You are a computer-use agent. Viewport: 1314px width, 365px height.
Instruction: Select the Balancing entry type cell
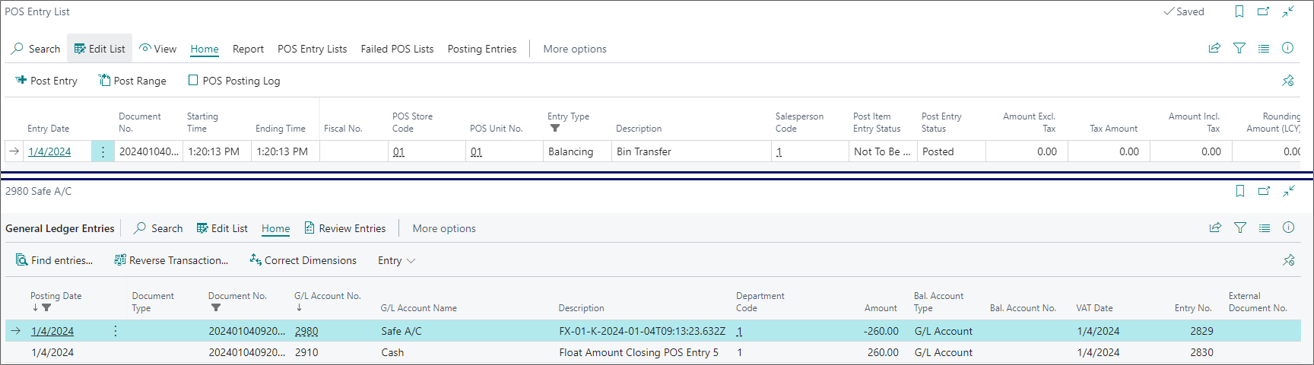point(576,152)
